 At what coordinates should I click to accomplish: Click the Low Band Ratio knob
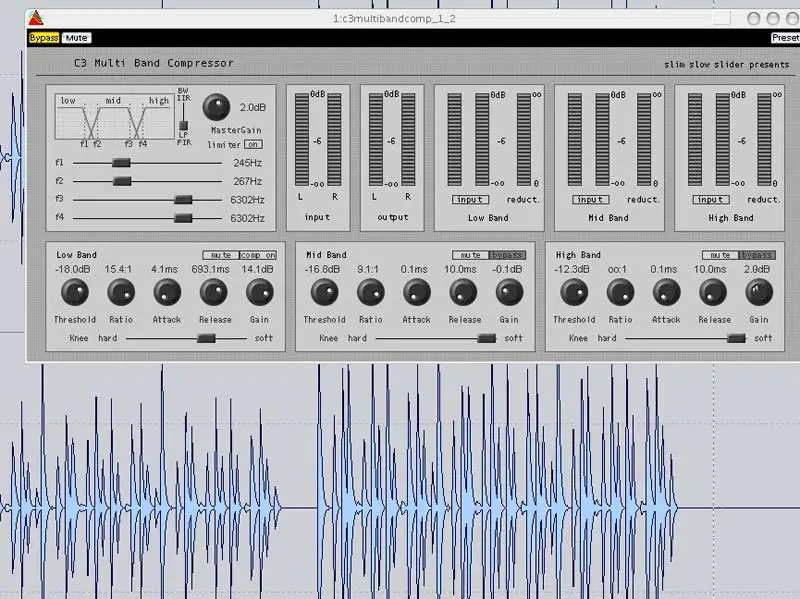coord(121,292)
